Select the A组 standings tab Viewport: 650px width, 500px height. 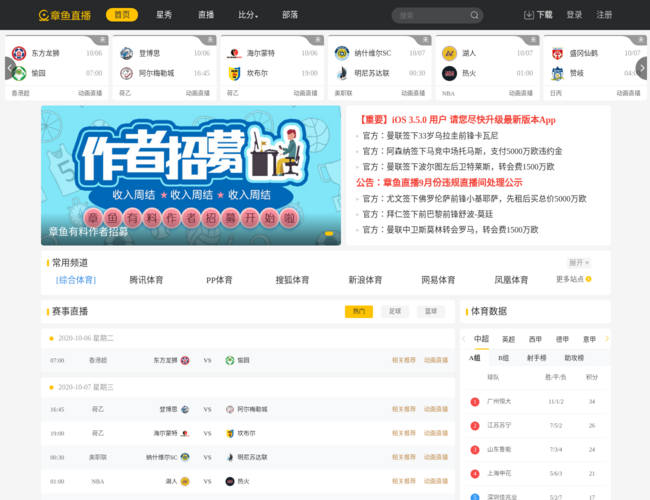475,358
